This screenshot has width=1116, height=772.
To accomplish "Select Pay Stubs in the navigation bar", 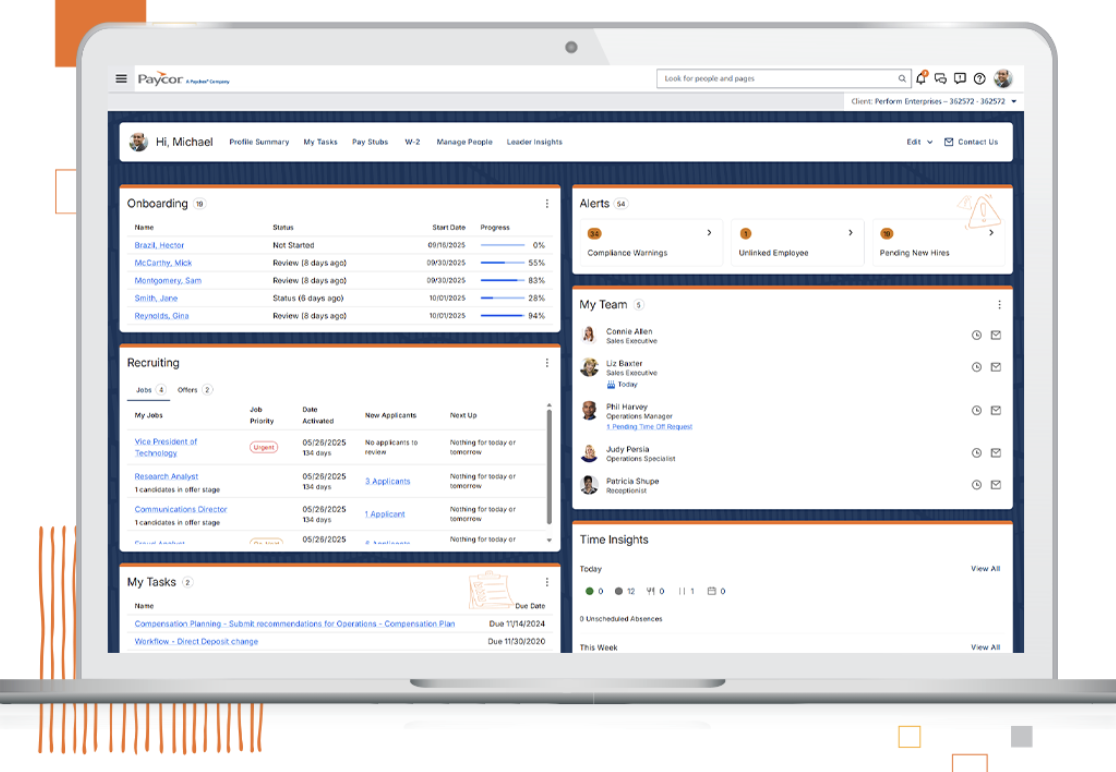I will point(370,142).
